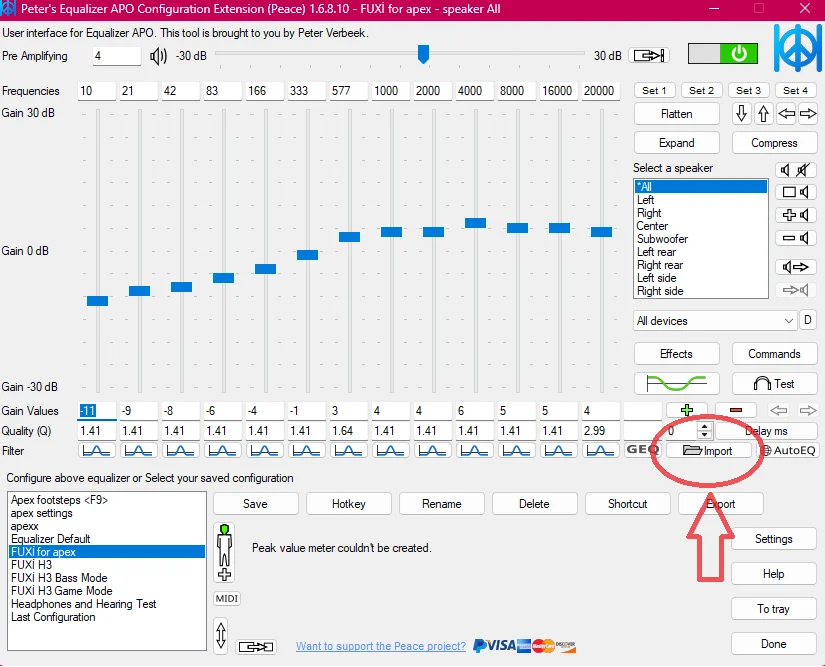Open the Effects panel
Screen dimensions: 825x667
pos(677,354)
